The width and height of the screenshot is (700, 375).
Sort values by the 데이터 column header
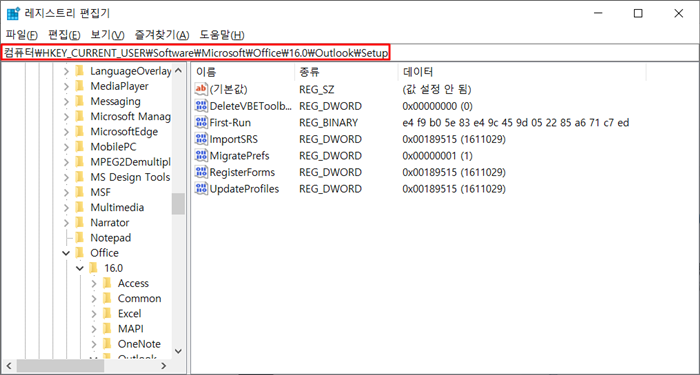[x=522, y=71]
